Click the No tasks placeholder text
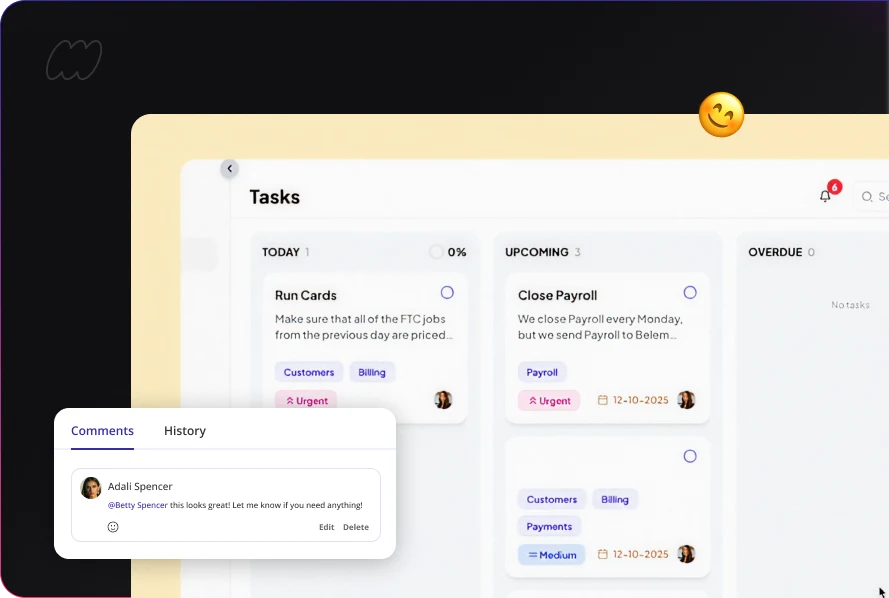 click(x=850, y=305)
